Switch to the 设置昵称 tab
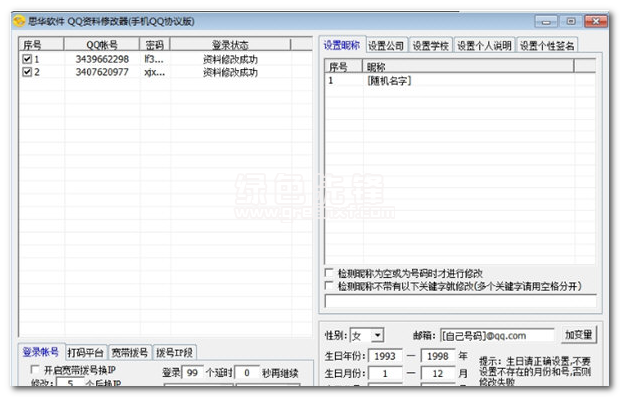Image resolution: width=620 pixels, height=397 pixels. pyautogui.click(x=342, y=45)
